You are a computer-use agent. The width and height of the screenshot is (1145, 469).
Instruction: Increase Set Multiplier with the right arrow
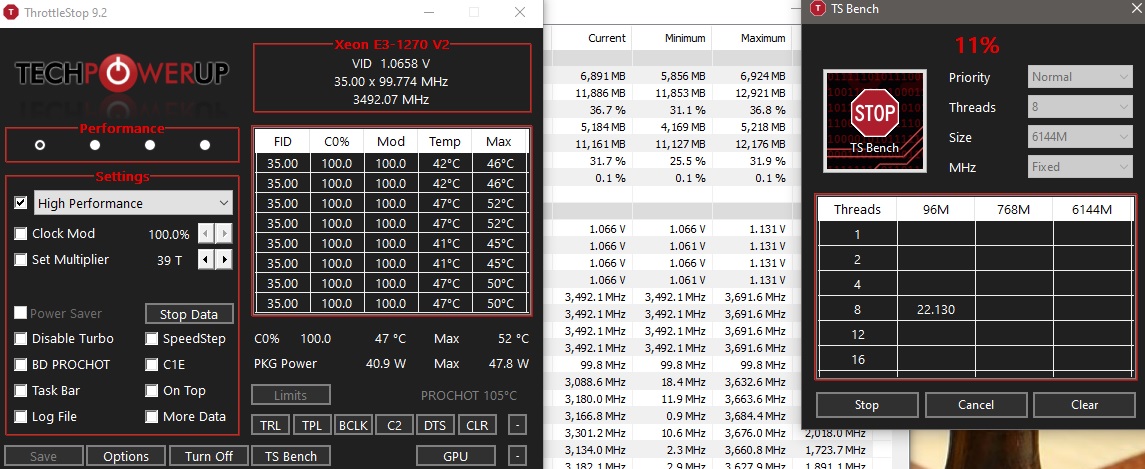click(224, 259)
